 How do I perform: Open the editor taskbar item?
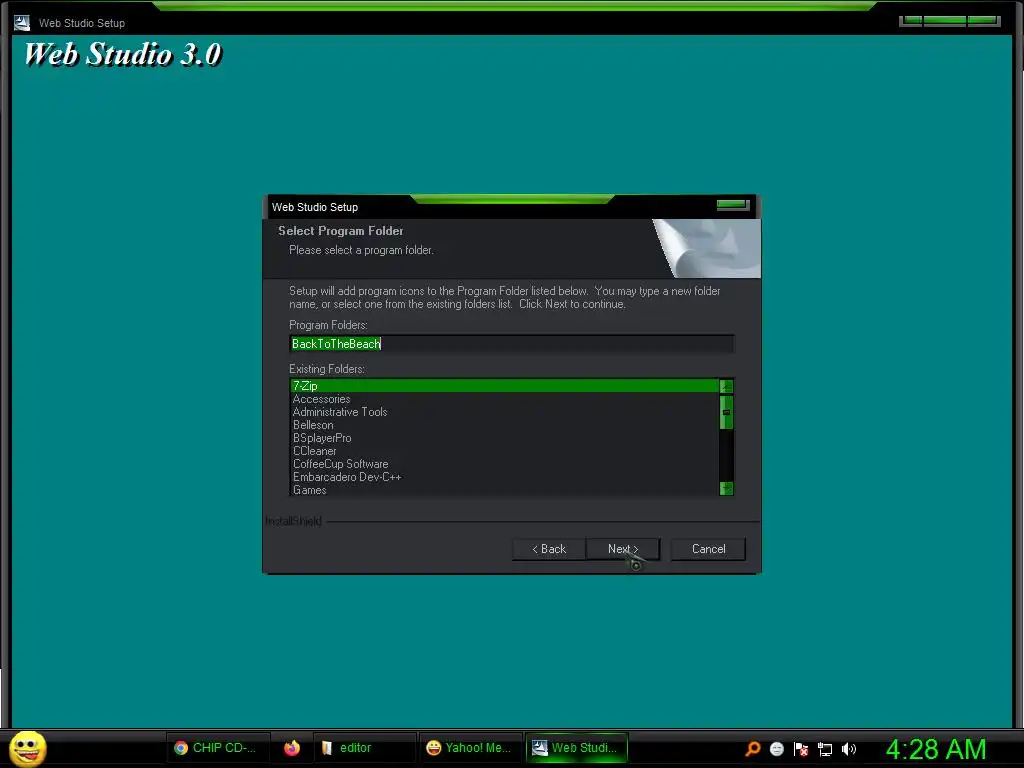pyautogui.click(x=366, y=748)
